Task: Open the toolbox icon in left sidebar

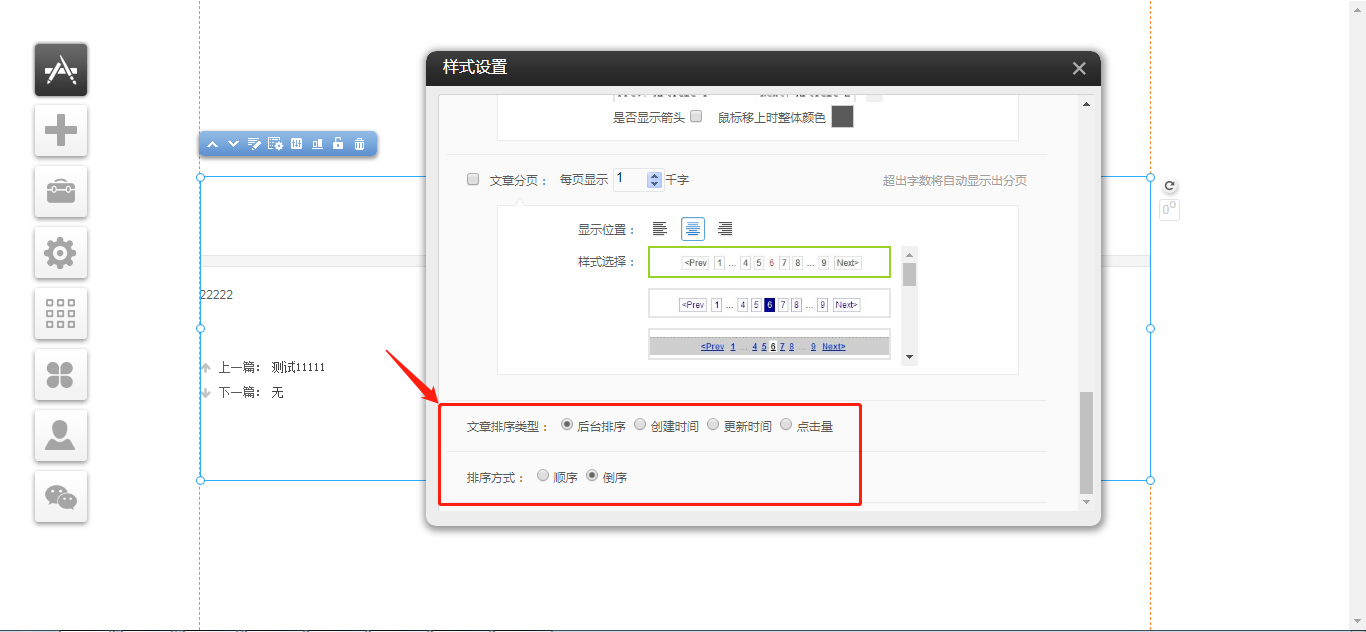Action: [61, 191]
